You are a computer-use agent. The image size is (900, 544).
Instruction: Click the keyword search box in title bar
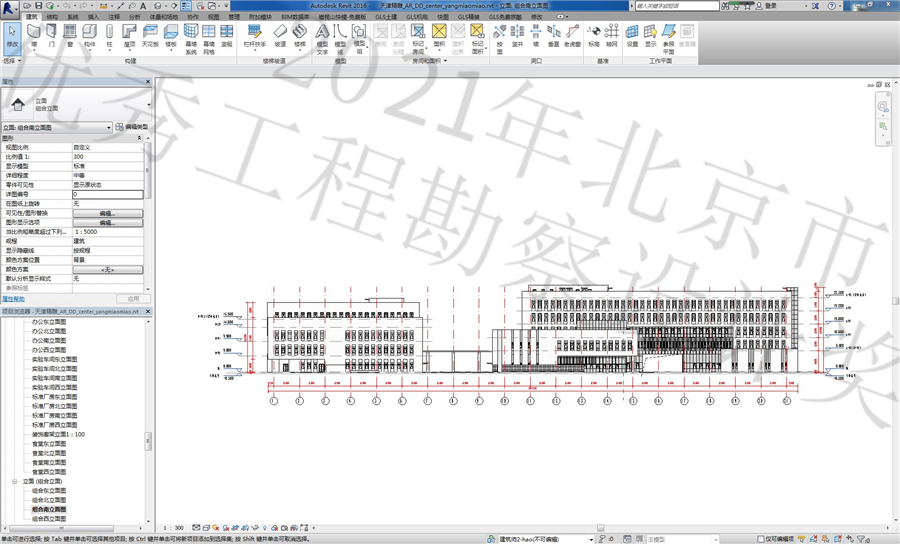pos(677,6)
